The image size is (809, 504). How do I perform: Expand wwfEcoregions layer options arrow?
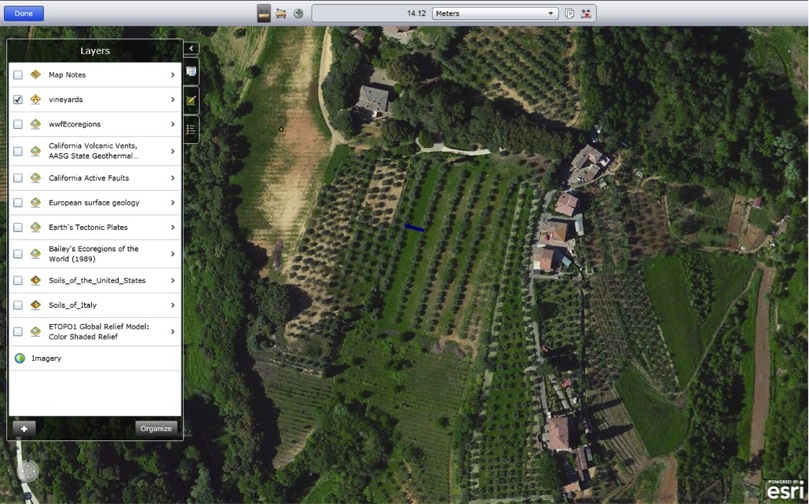point(172,124)
